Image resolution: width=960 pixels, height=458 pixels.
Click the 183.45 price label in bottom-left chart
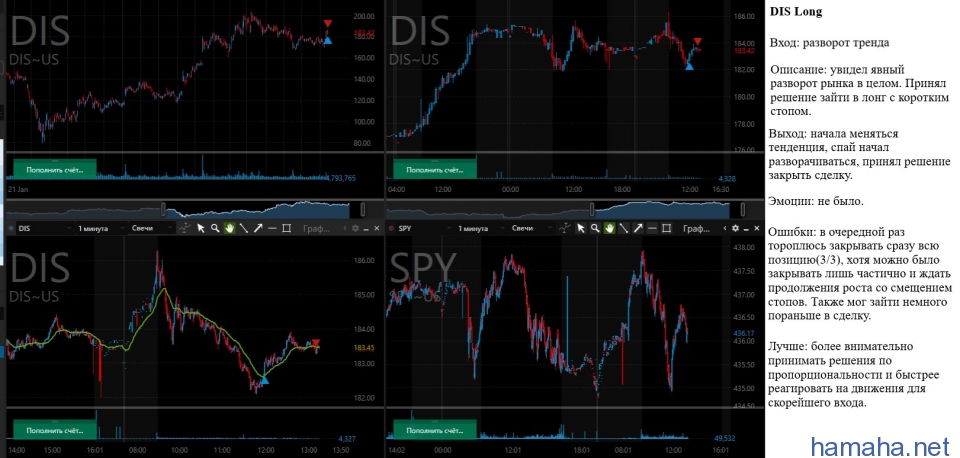(x=364, y=348)
